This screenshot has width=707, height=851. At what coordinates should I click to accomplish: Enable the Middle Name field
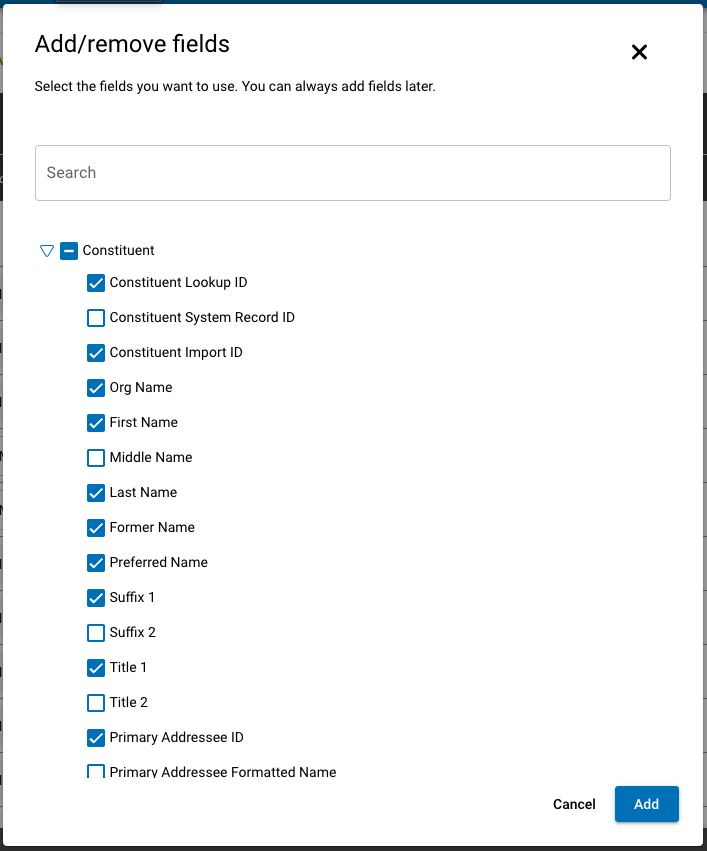click(96, 458)
